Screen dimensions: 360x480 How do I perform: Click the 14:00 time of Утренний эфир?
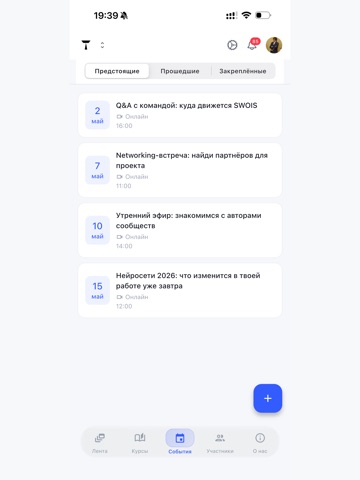tap(124, 246)
